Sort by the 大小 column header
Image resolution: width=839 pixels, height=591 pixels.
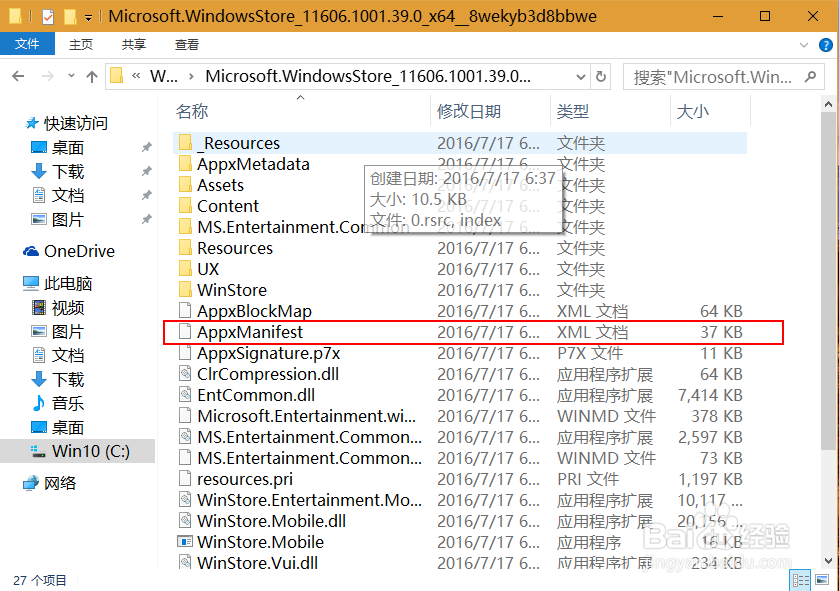coord(692,111)
